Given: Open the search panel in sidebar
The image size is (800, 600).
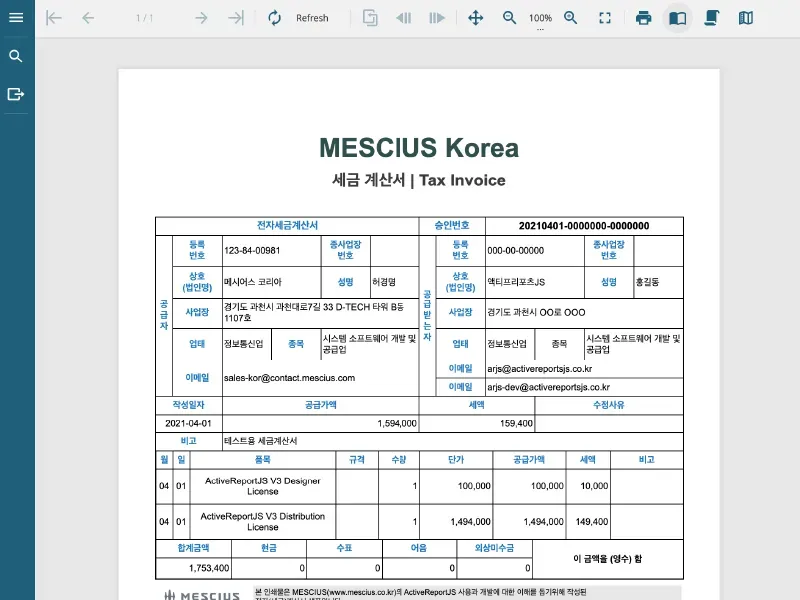Looking at the screenshot, I should click(16, 56).
